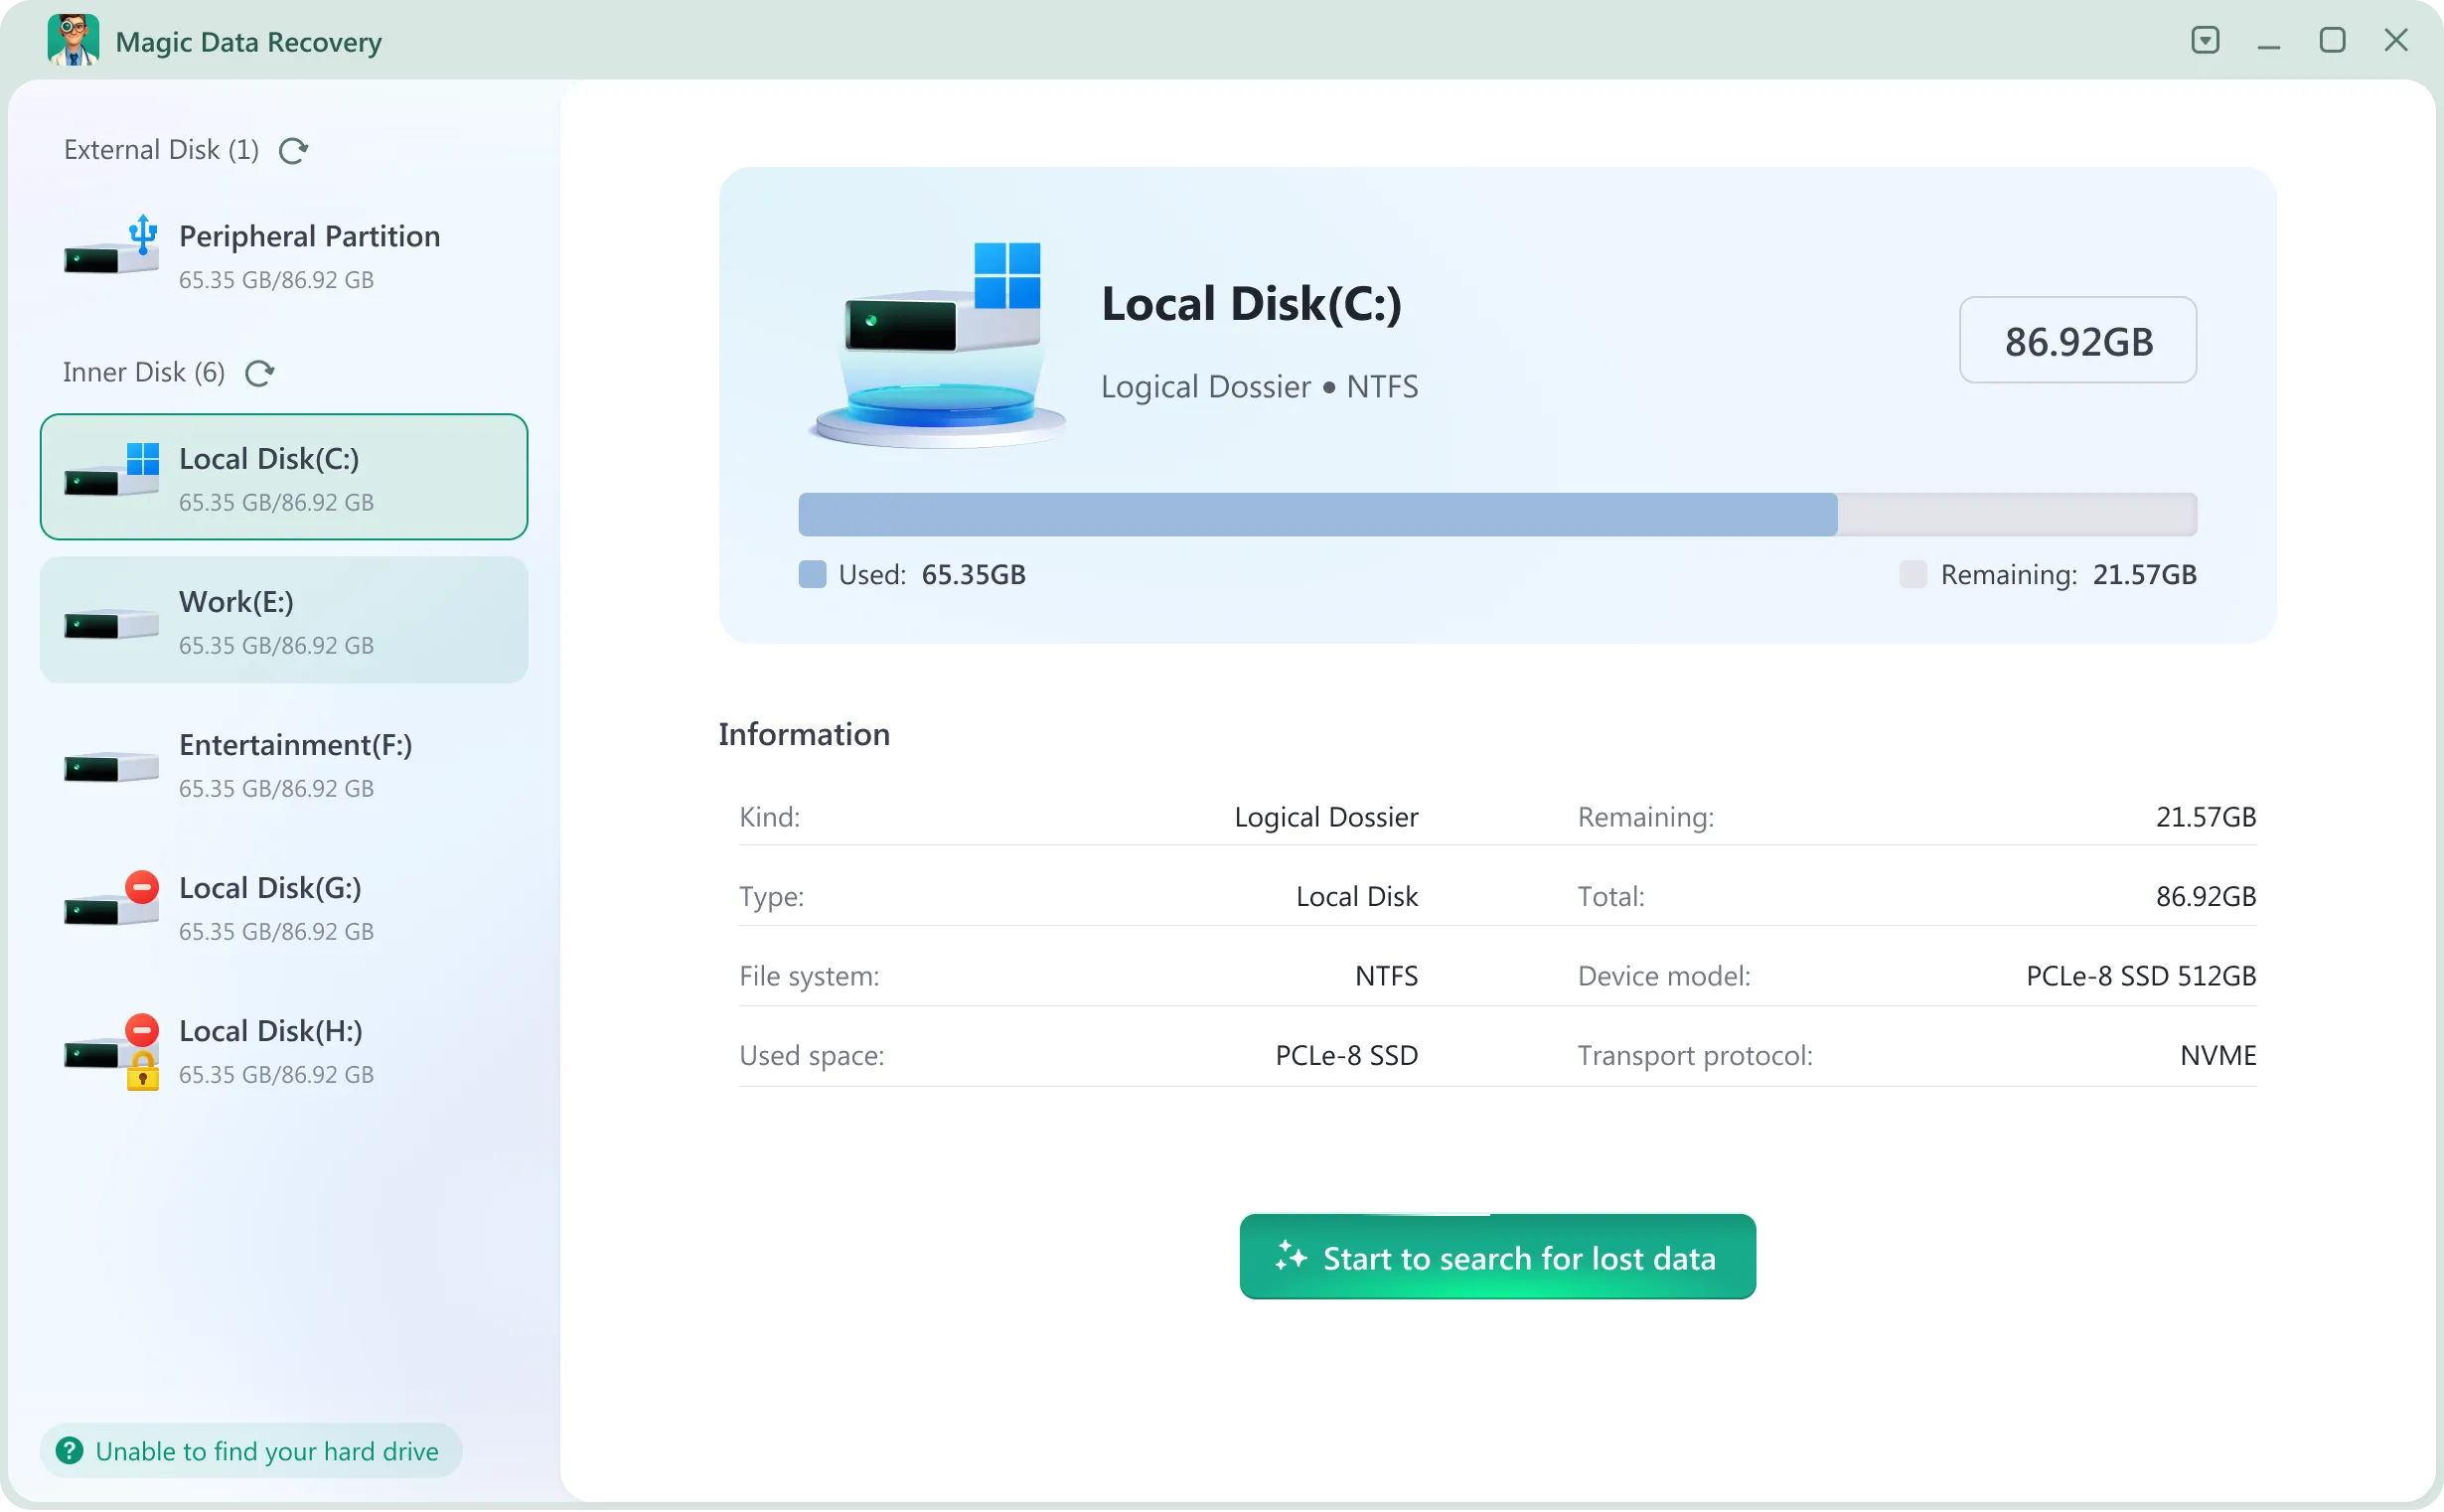Viewport: 2444px width, 1512px height.
Task: Toggle the Used legend swatch
Action: (x=812, y=574)
